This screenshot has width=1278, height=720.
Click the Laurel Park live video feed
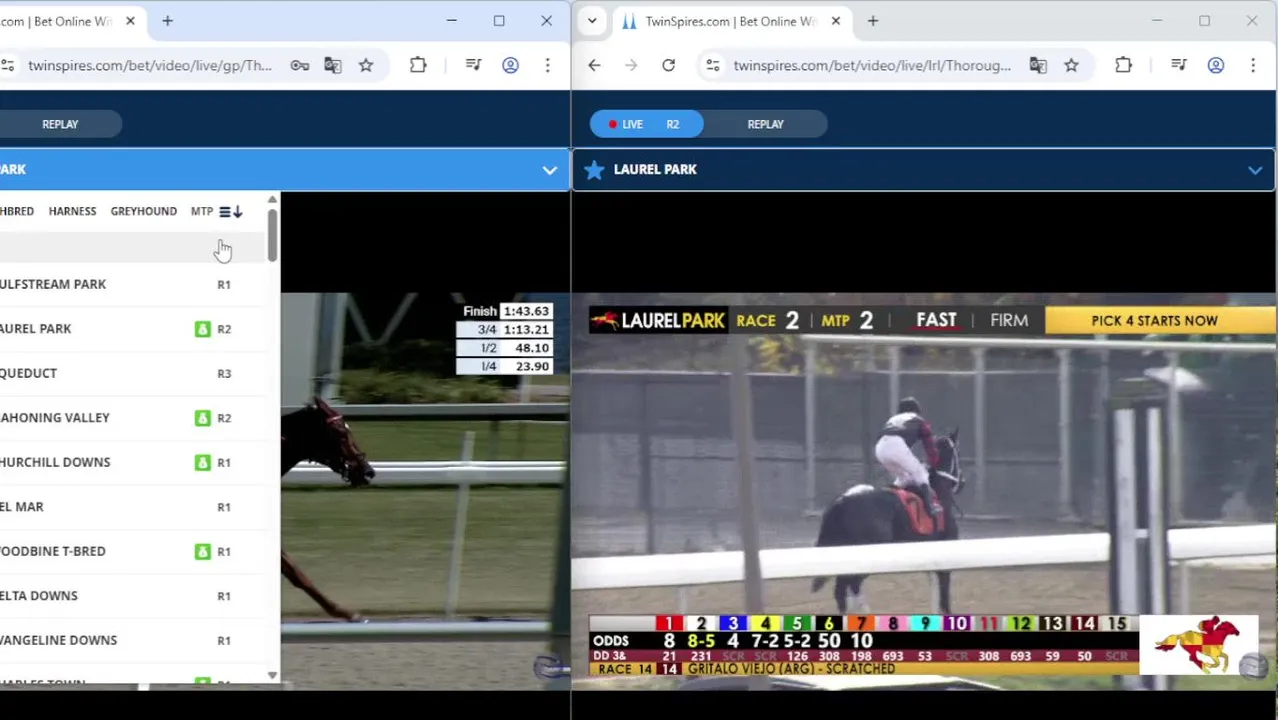[925, 490]
